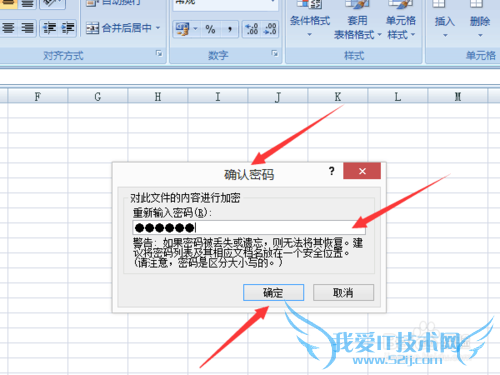
Task: Apply the comma style icon
Action: (x=230, y=29)
